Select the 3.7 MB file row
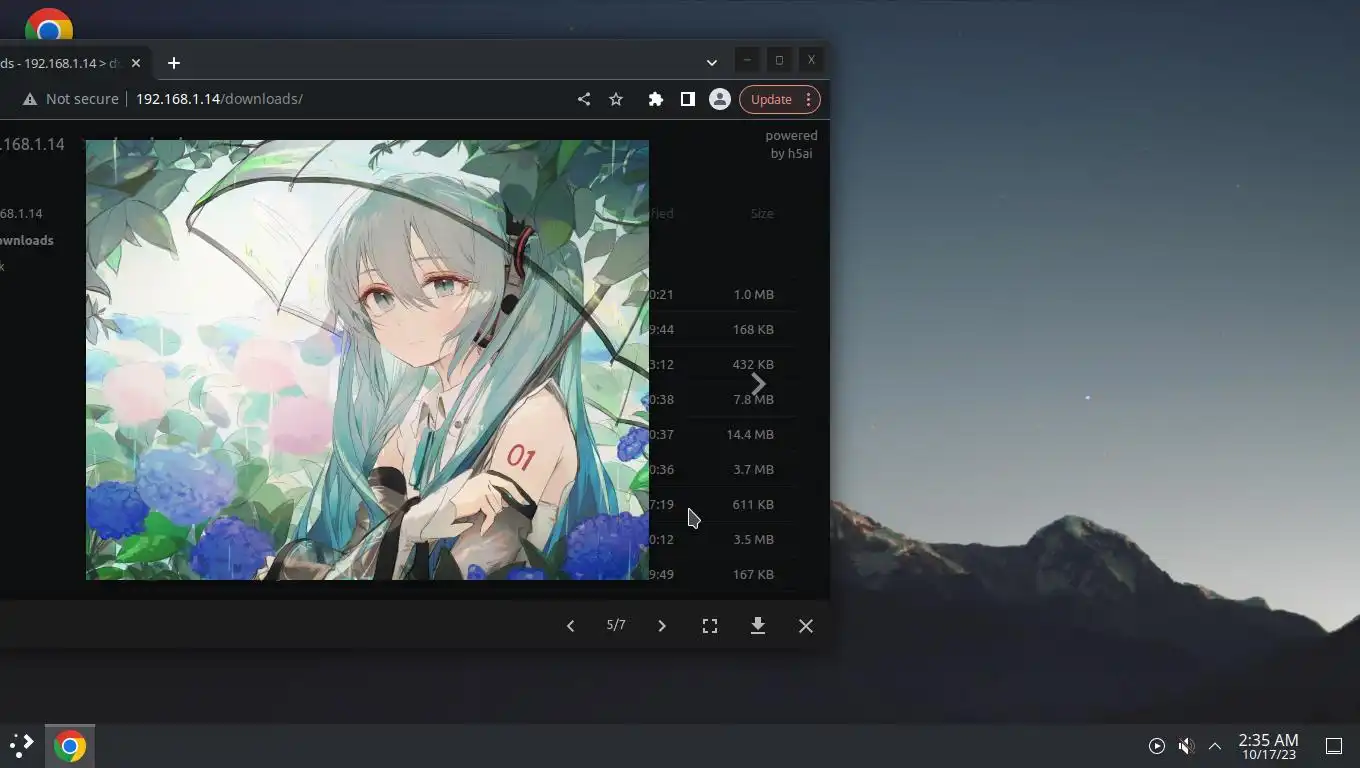1360x768 pixels. (x=722, y=469)
